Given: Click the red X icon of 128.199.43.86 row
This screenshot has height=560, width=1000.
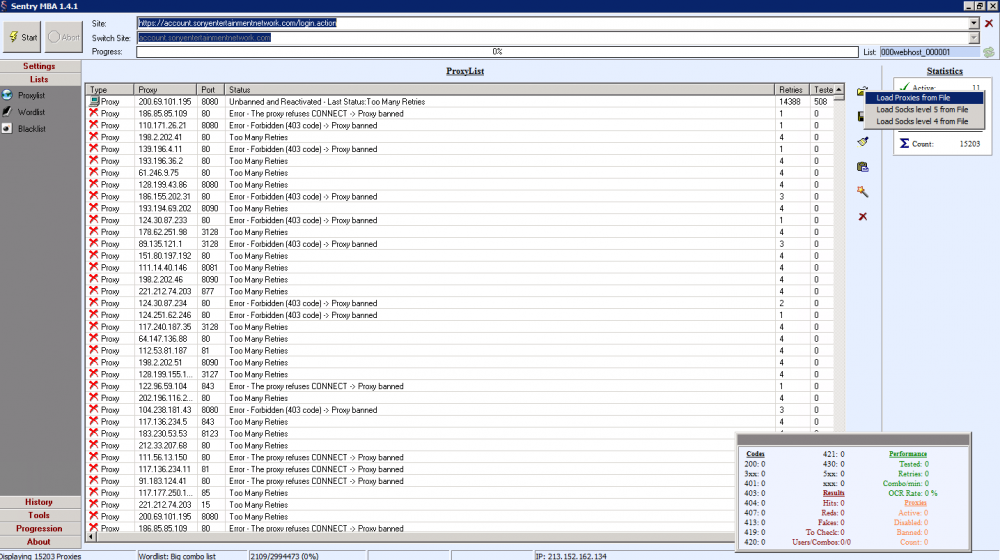Looking at the screenshot, I should point(94,184).
